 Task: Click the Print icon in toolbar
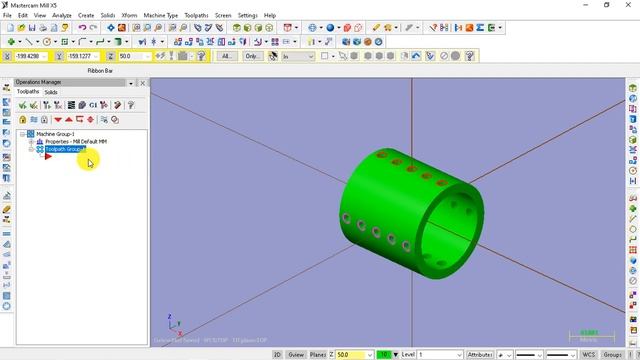click(x=43, y=28)
